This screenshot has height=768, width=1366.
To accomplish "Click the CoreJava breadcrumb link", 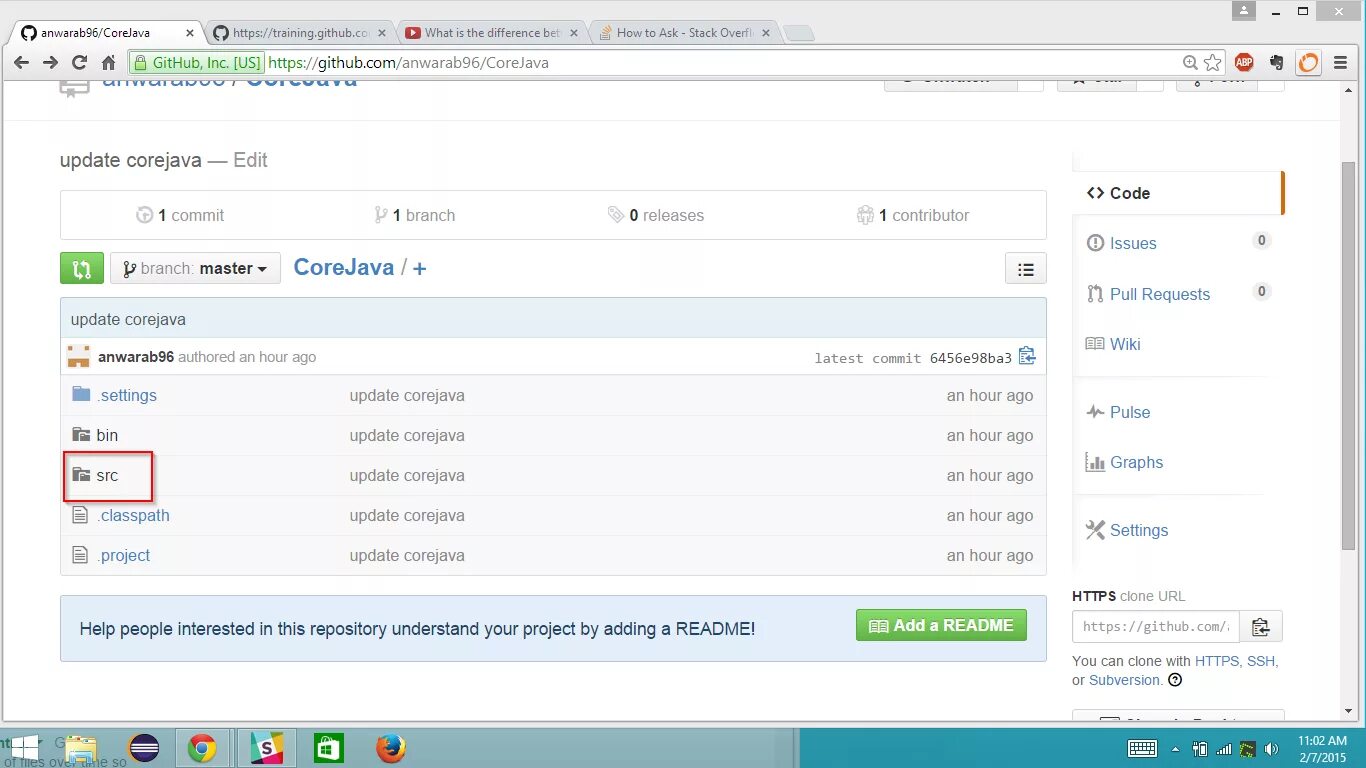I will [343, 268].
